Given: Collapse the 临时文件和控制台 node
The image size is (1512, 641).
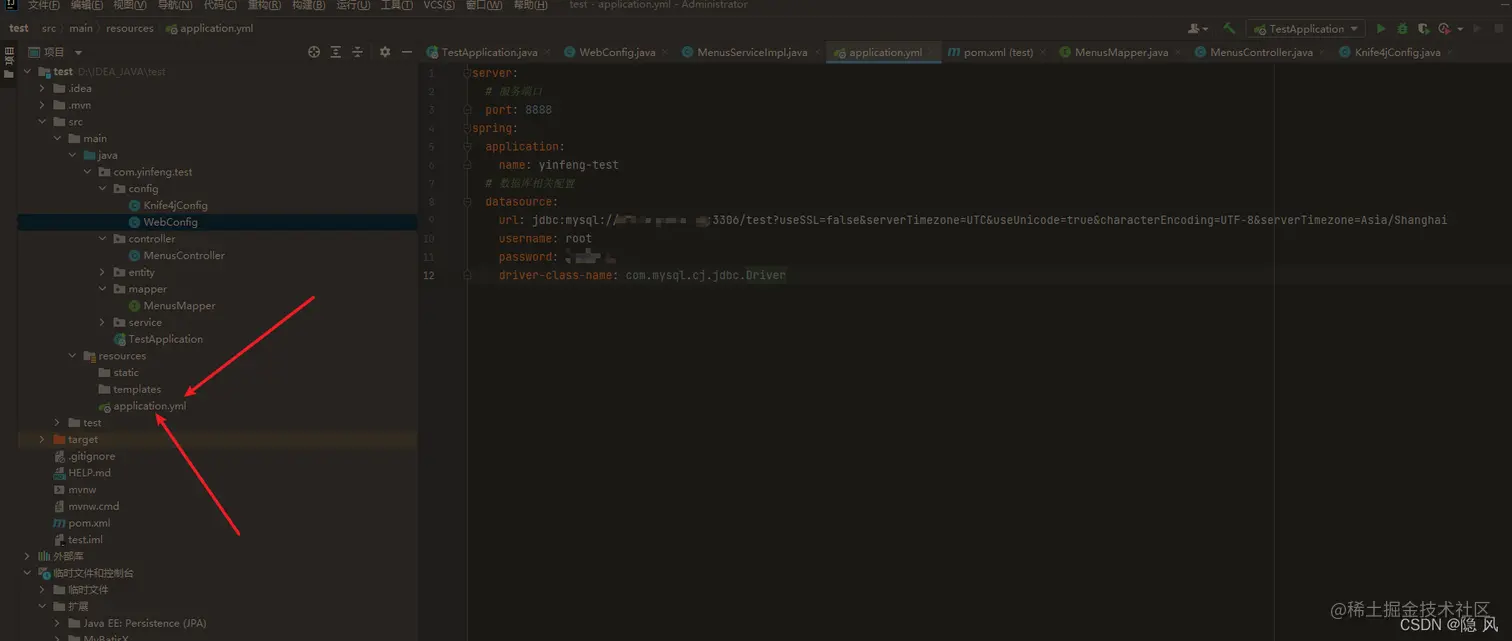Looking at the screenshot, I should (x=27, y=573).
